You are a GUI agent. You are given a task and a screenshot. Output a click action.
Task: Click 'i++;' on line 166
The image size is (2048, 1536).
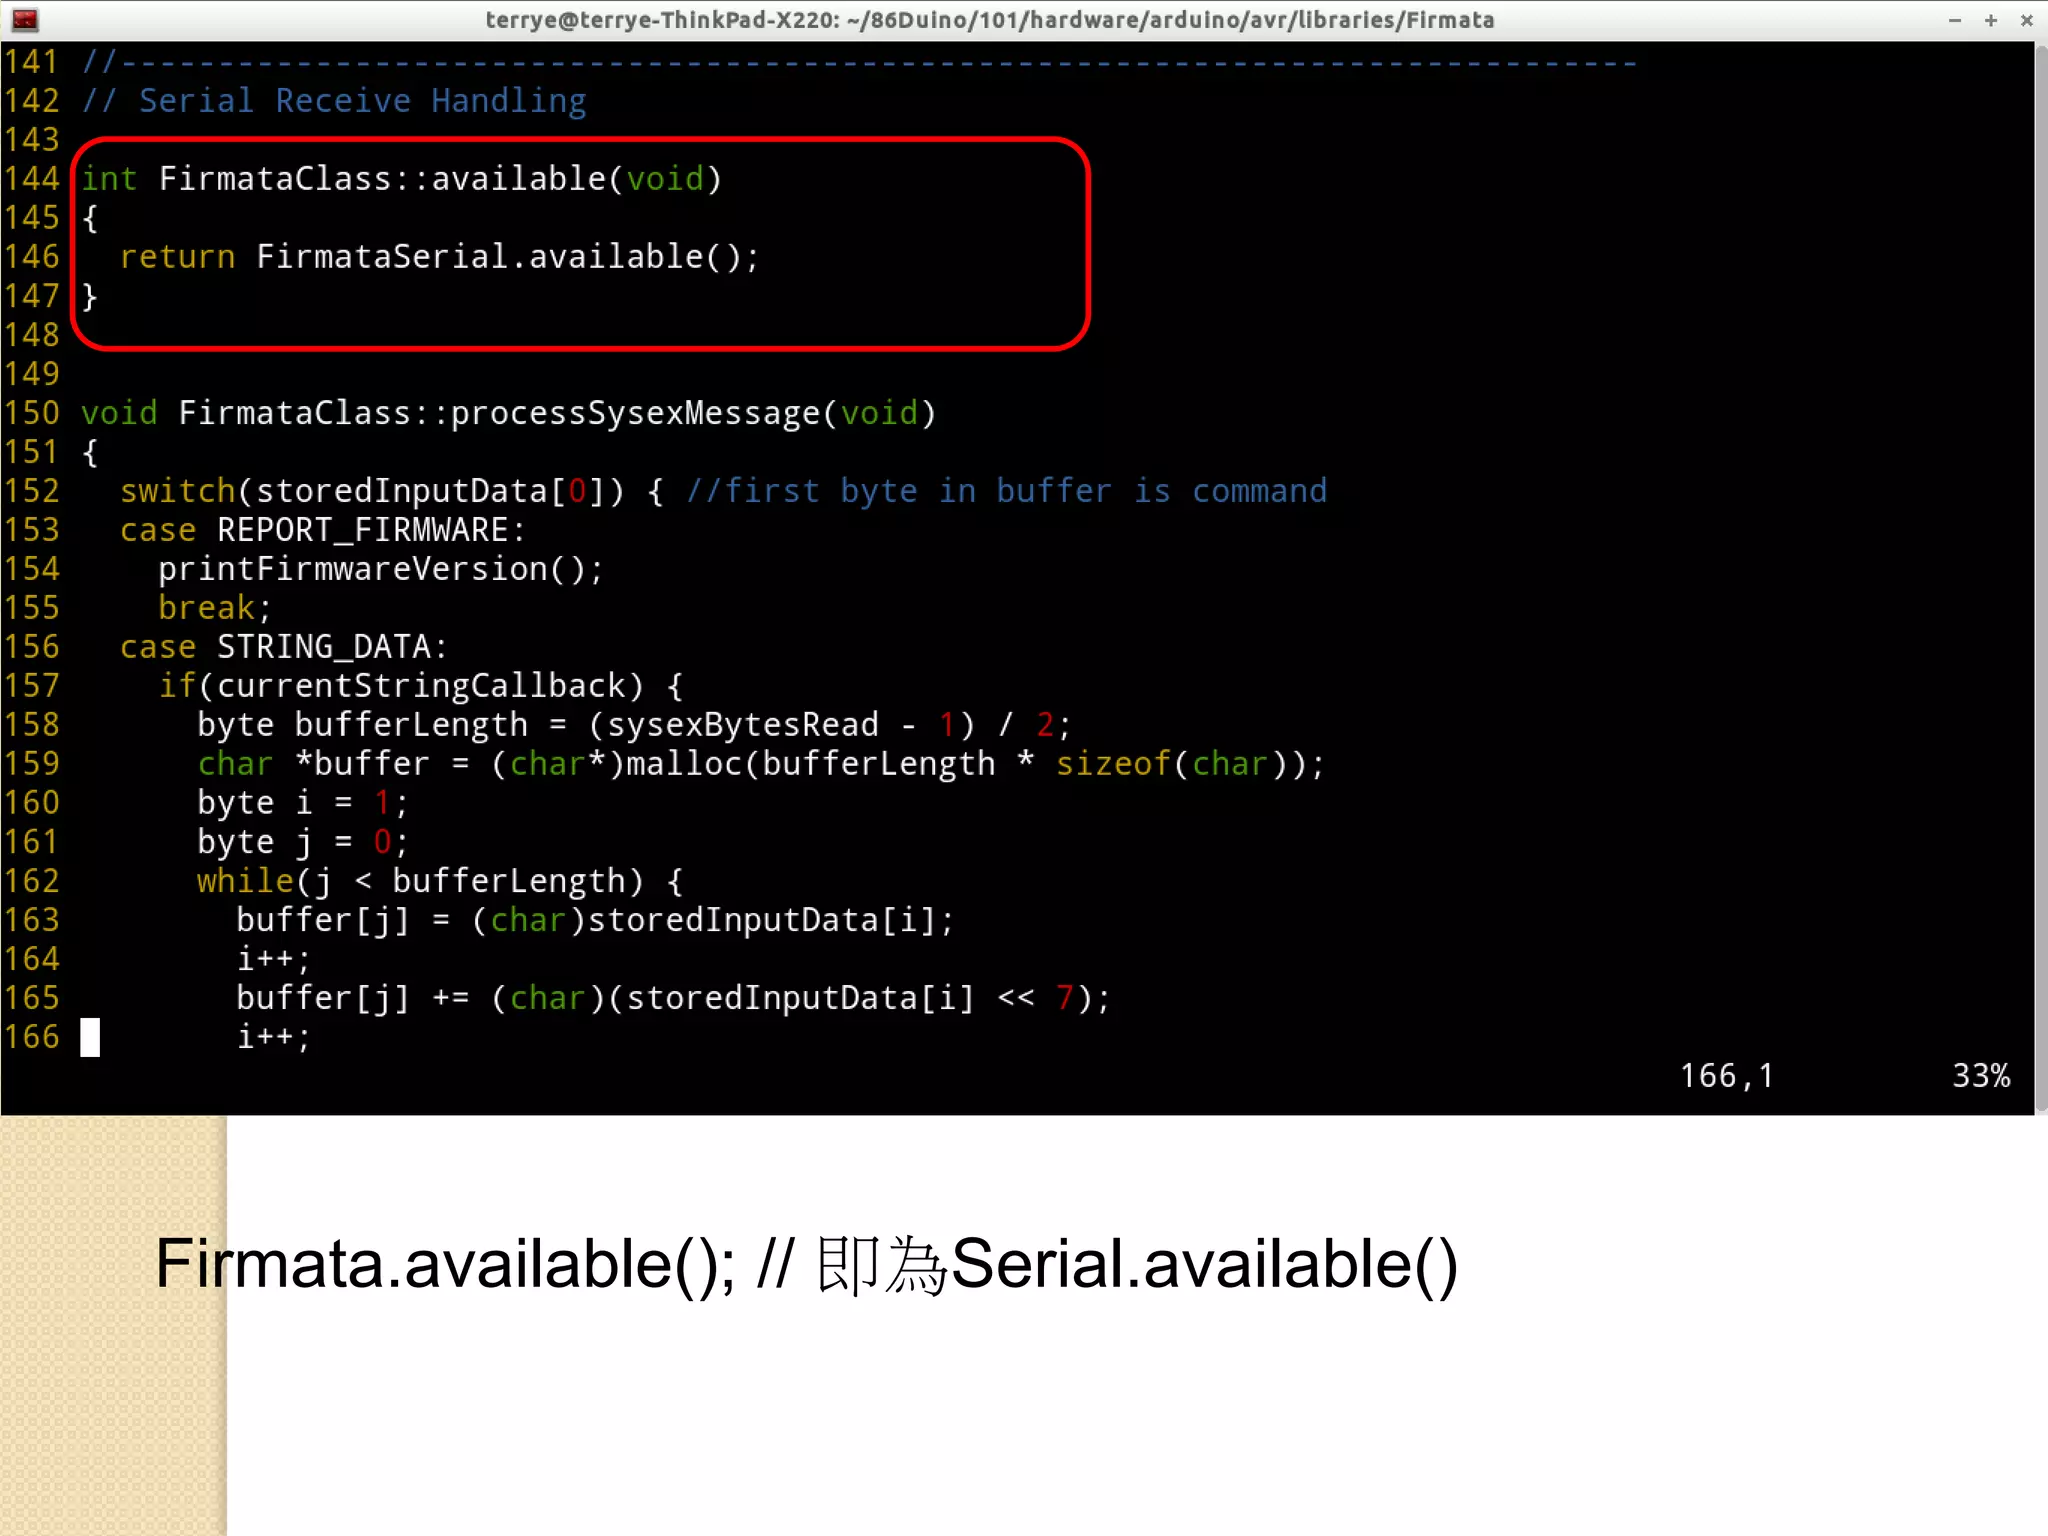(273, 1037)
